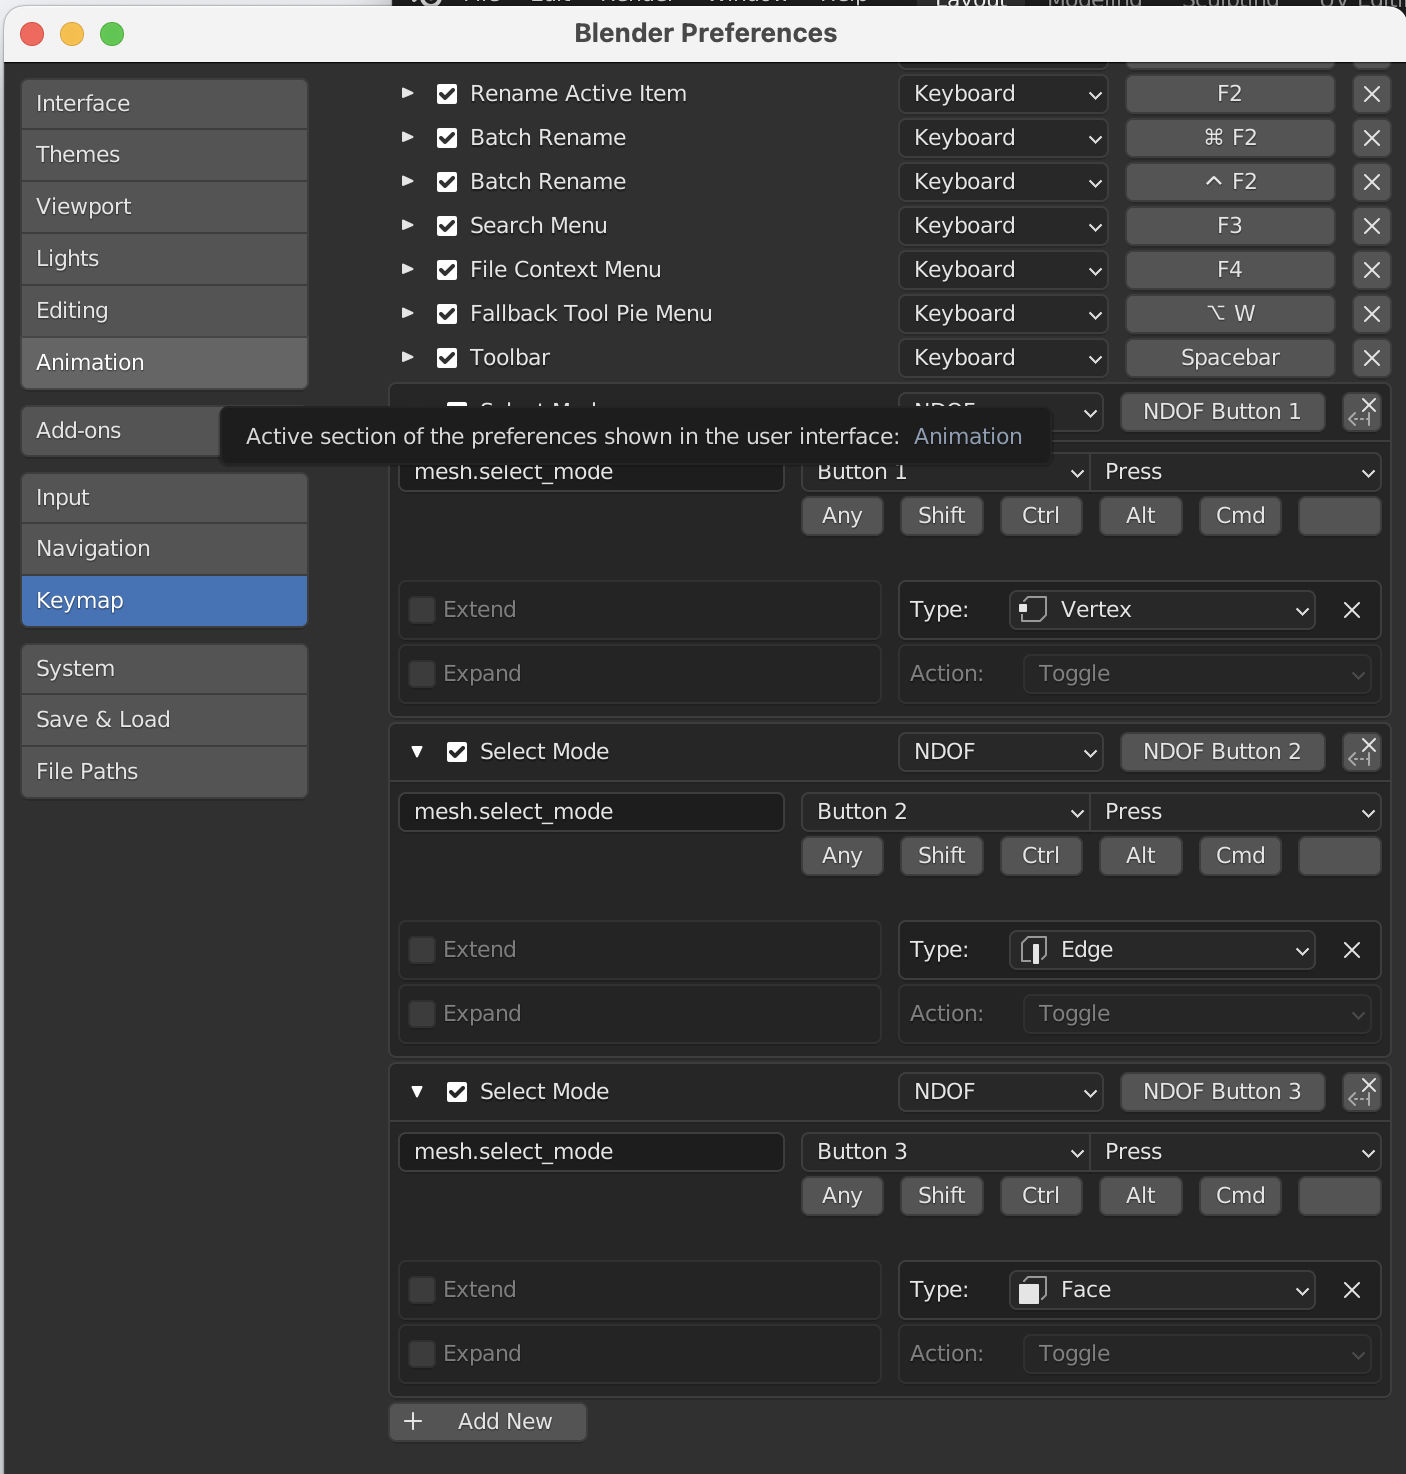Expand the Rename Active Item entry

407,93
